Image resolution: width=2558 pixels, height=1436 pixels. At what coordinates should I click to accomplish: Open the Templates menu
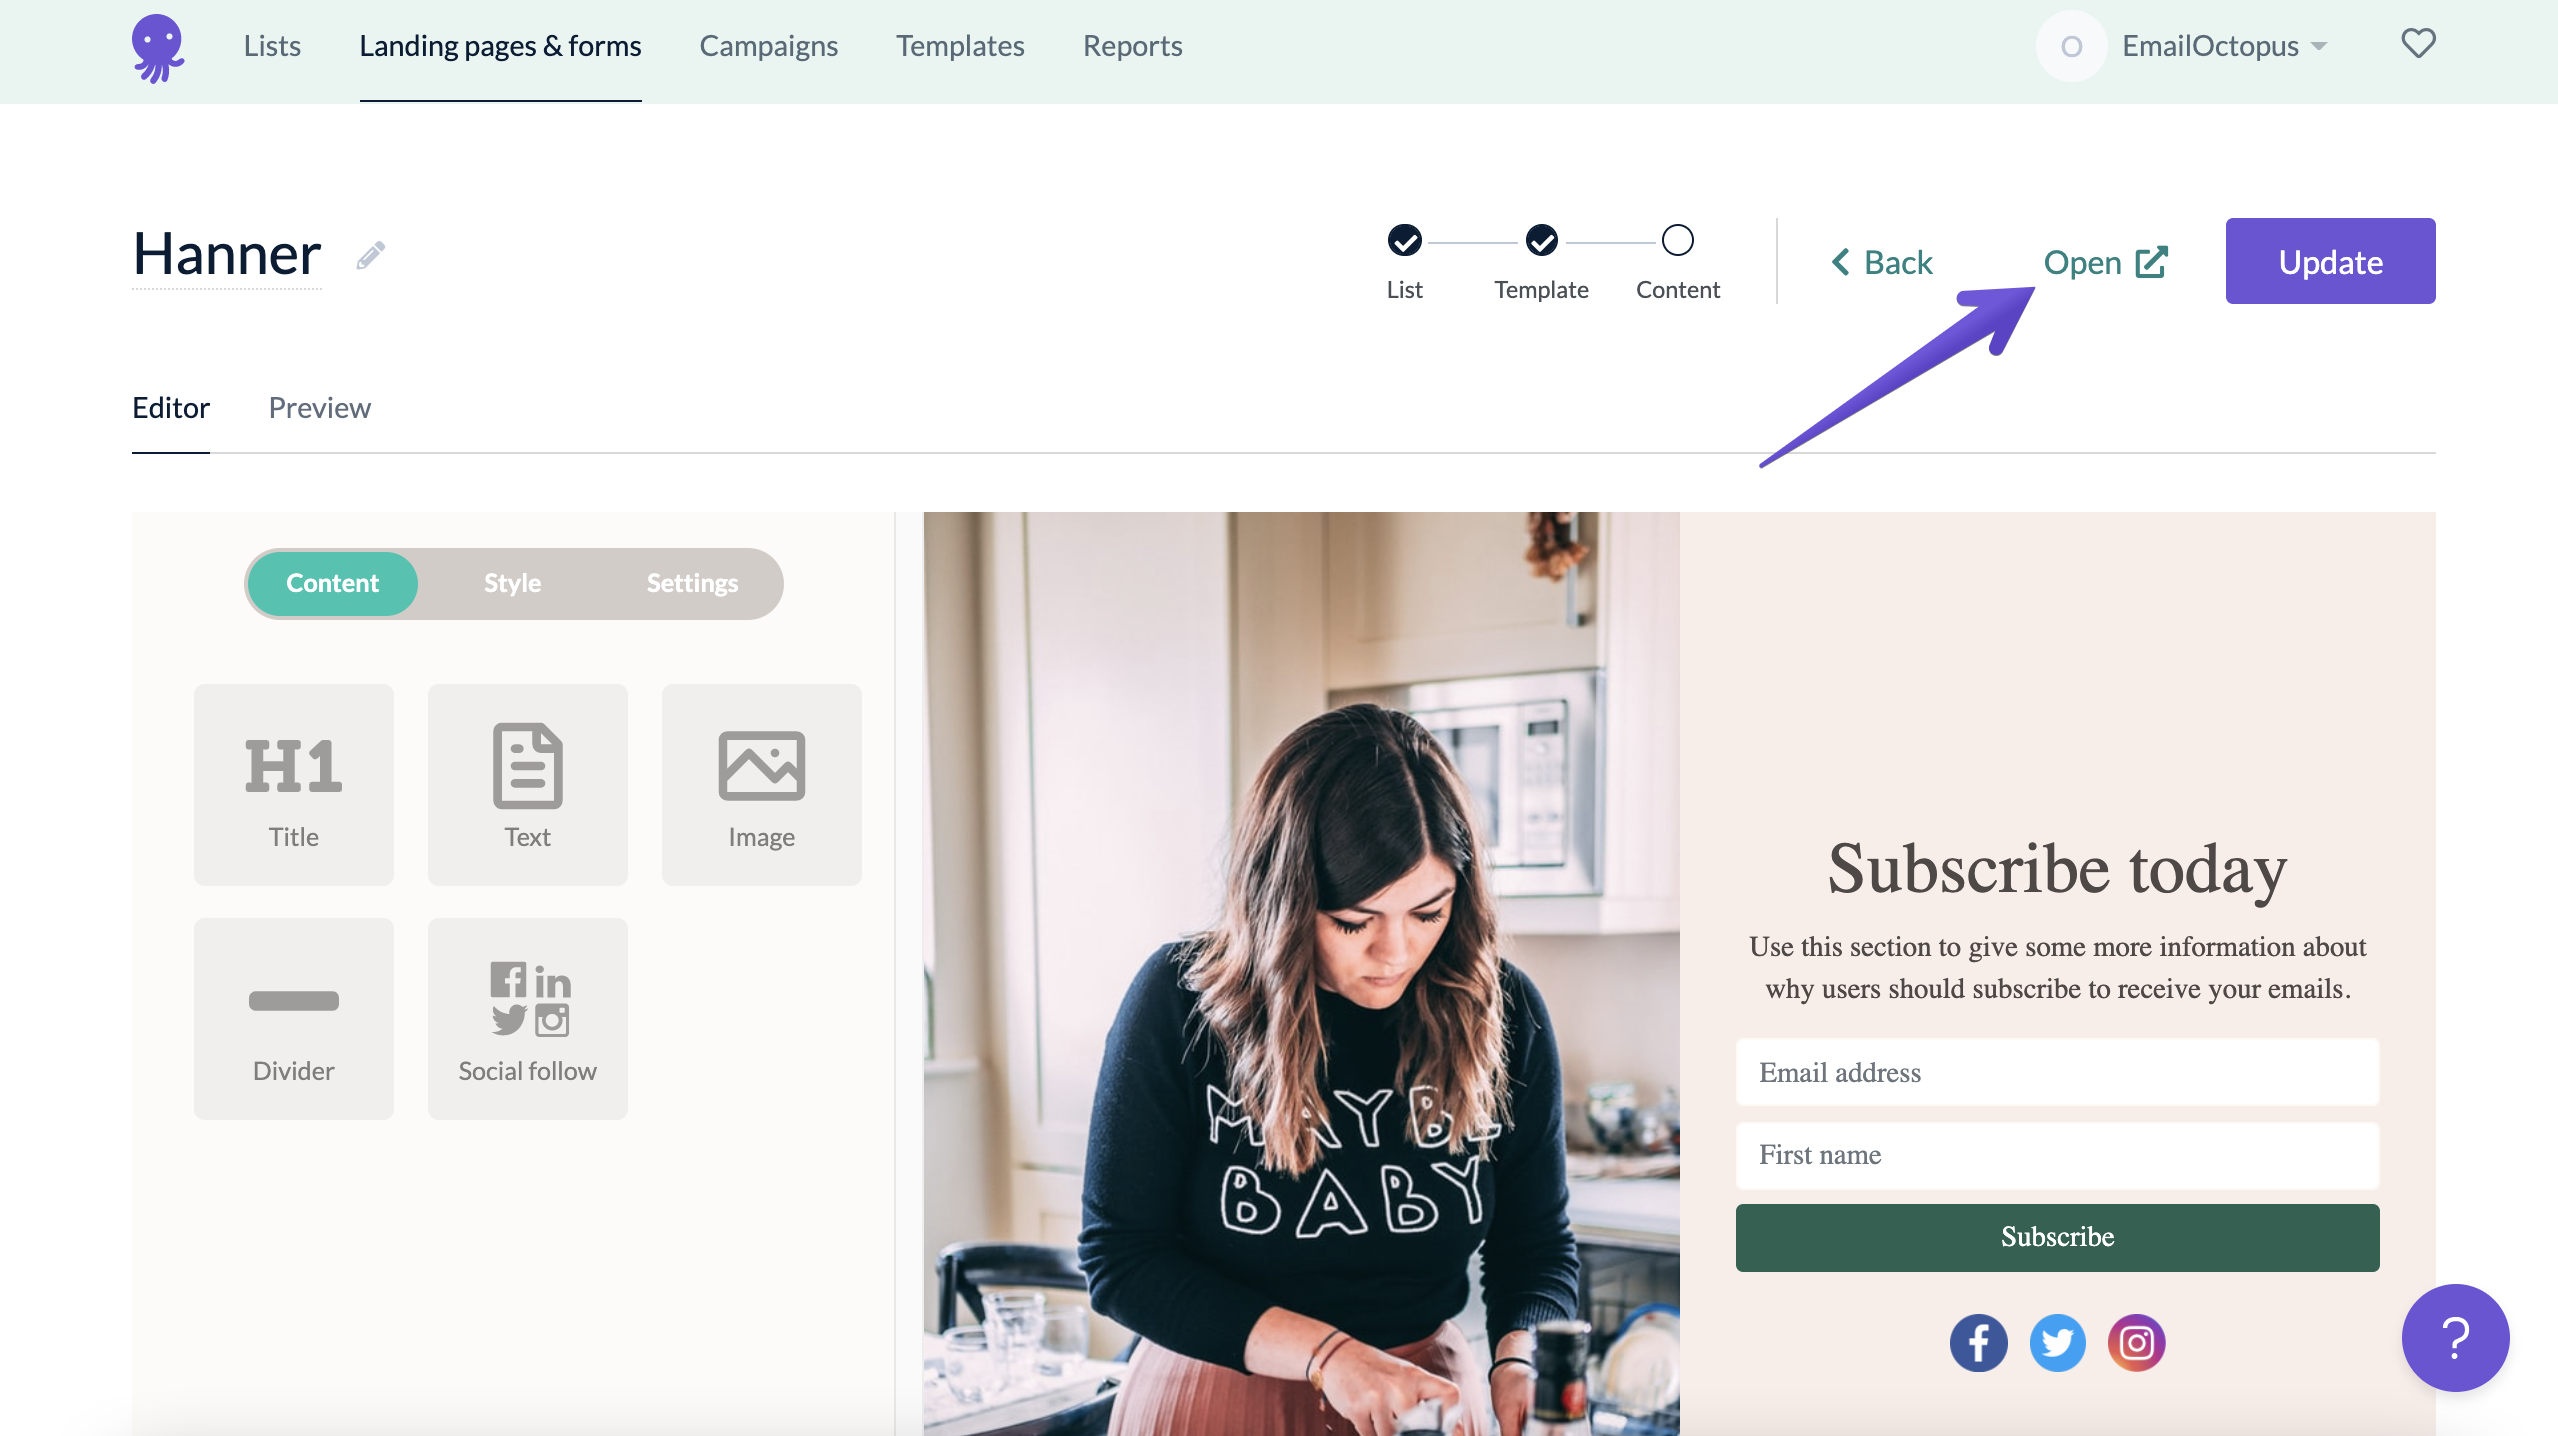(x=960, y=46)
